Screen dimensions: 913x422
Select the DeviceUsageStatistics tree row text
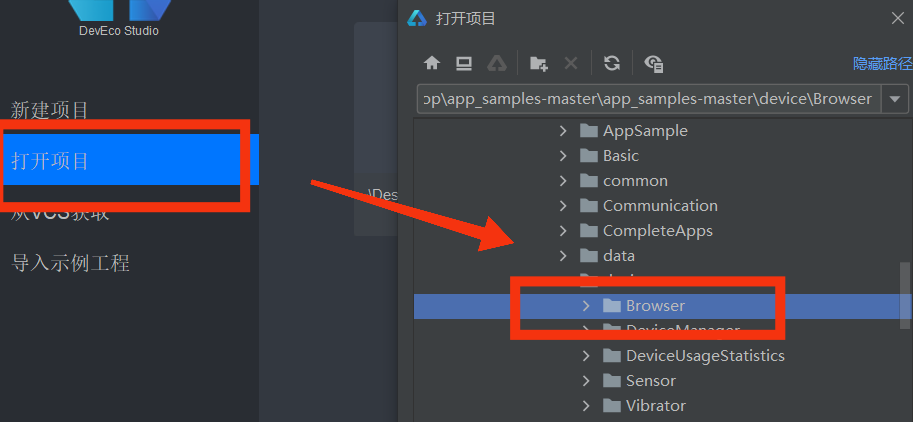click(x=705, y=356)
